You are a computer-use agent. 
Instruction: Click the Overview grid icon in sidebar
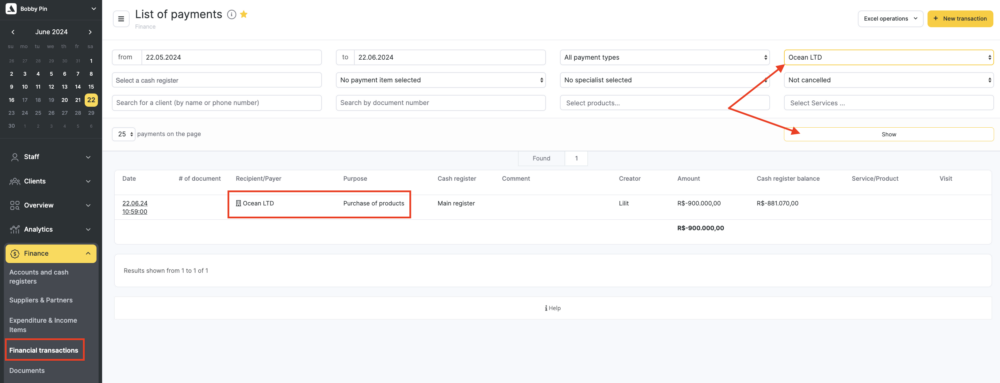(x=14, y=205)
